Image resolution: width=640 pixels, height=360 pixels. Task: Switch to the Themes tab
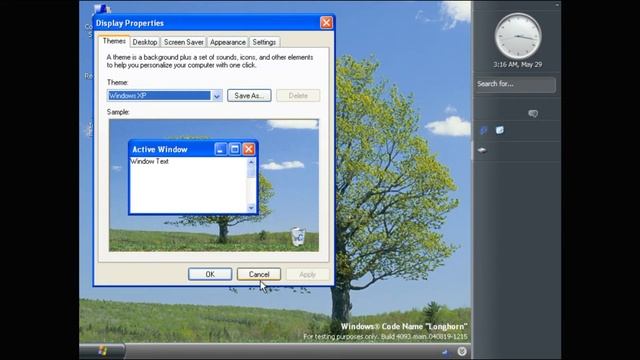pos(114,41)
